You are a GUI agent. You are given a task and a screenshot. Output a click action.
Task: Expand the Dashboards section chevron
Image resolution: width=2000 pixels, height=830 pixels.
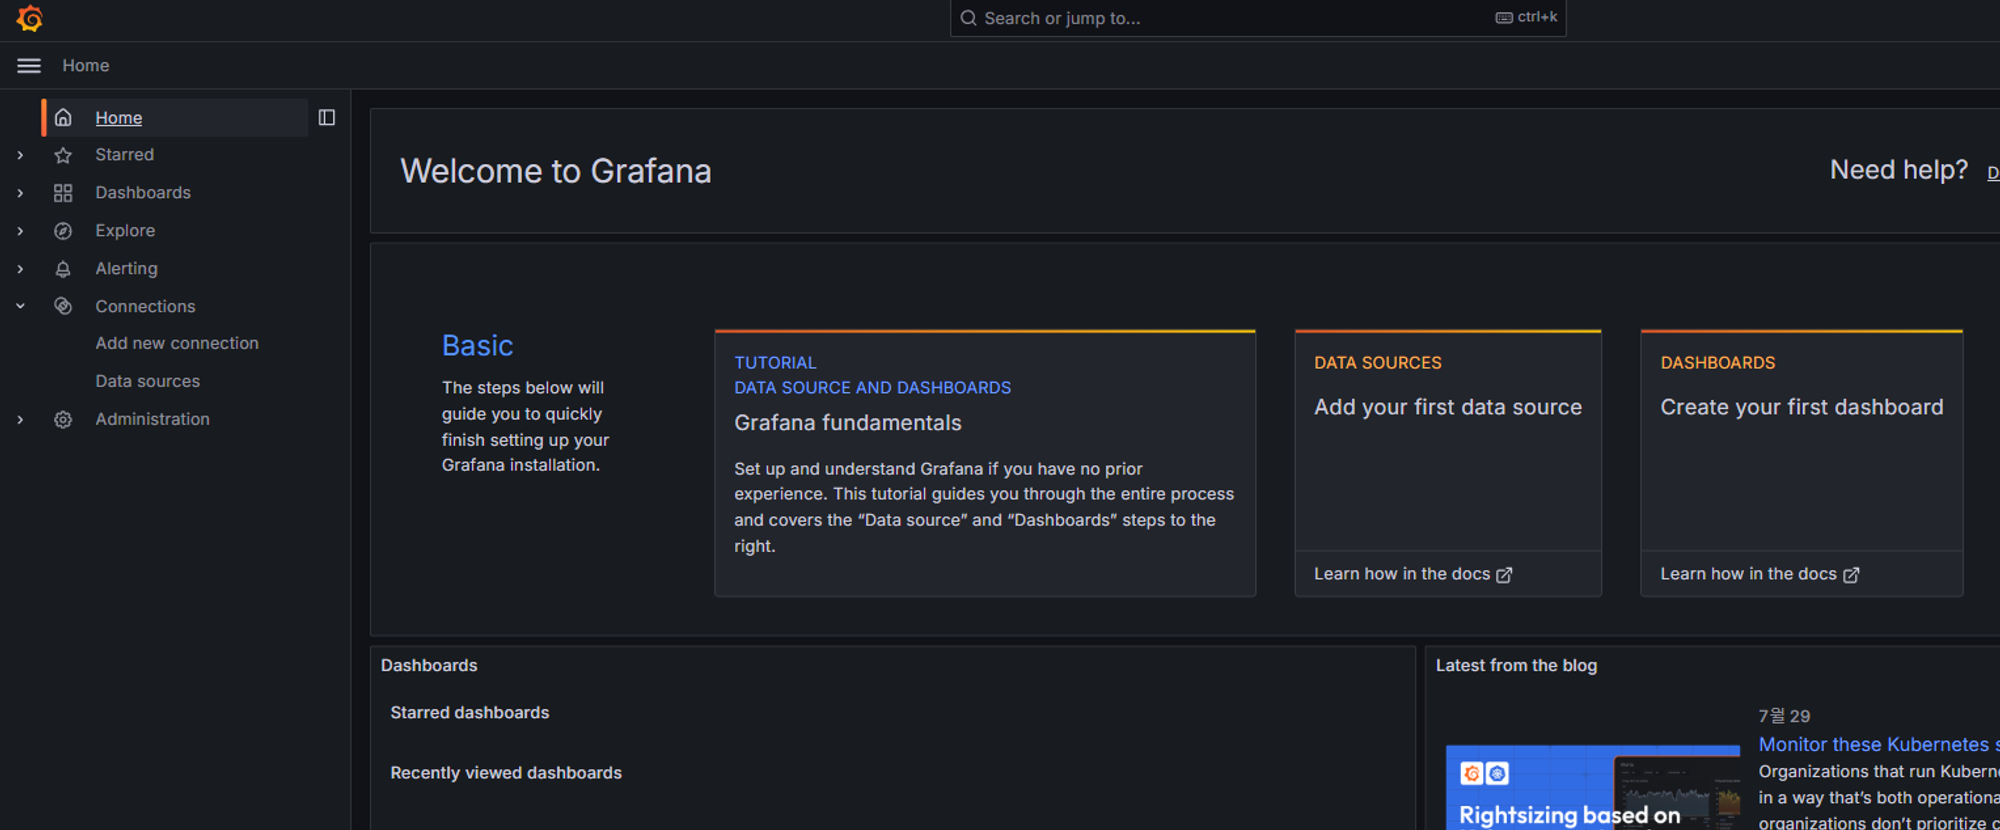[20, 193]
